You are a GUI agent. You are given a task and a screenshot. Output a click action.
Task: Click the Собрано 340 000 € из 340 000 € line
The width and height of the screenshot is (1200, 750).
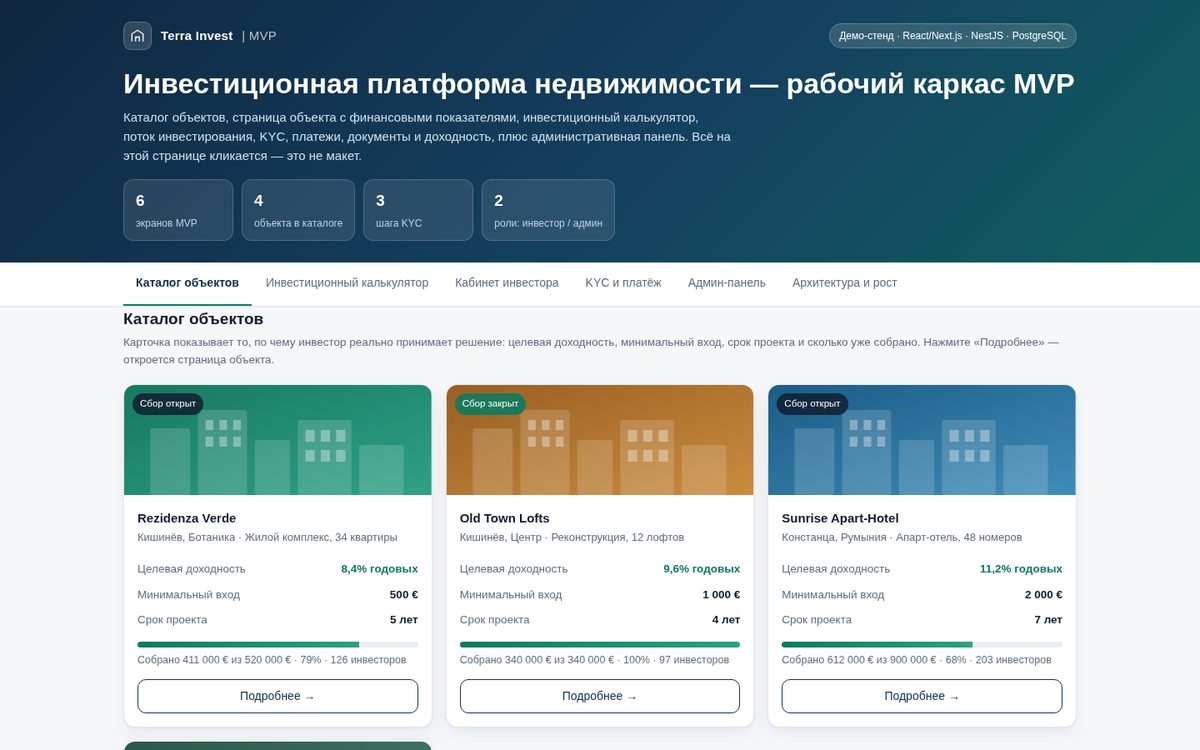pos(594,660)
